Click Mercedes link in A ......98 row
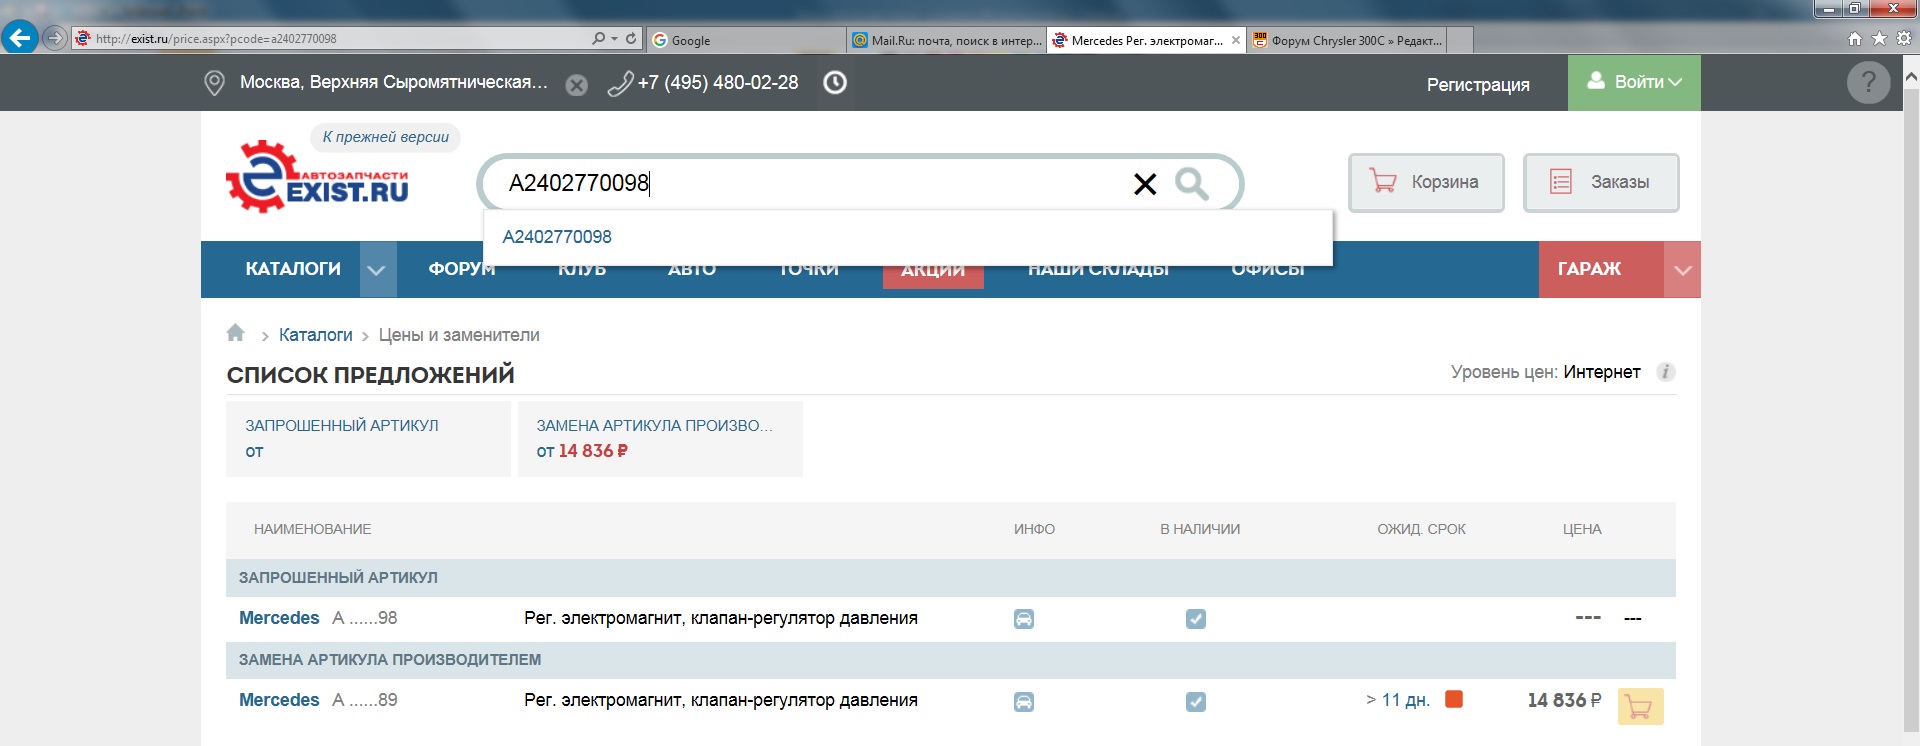 279,618
